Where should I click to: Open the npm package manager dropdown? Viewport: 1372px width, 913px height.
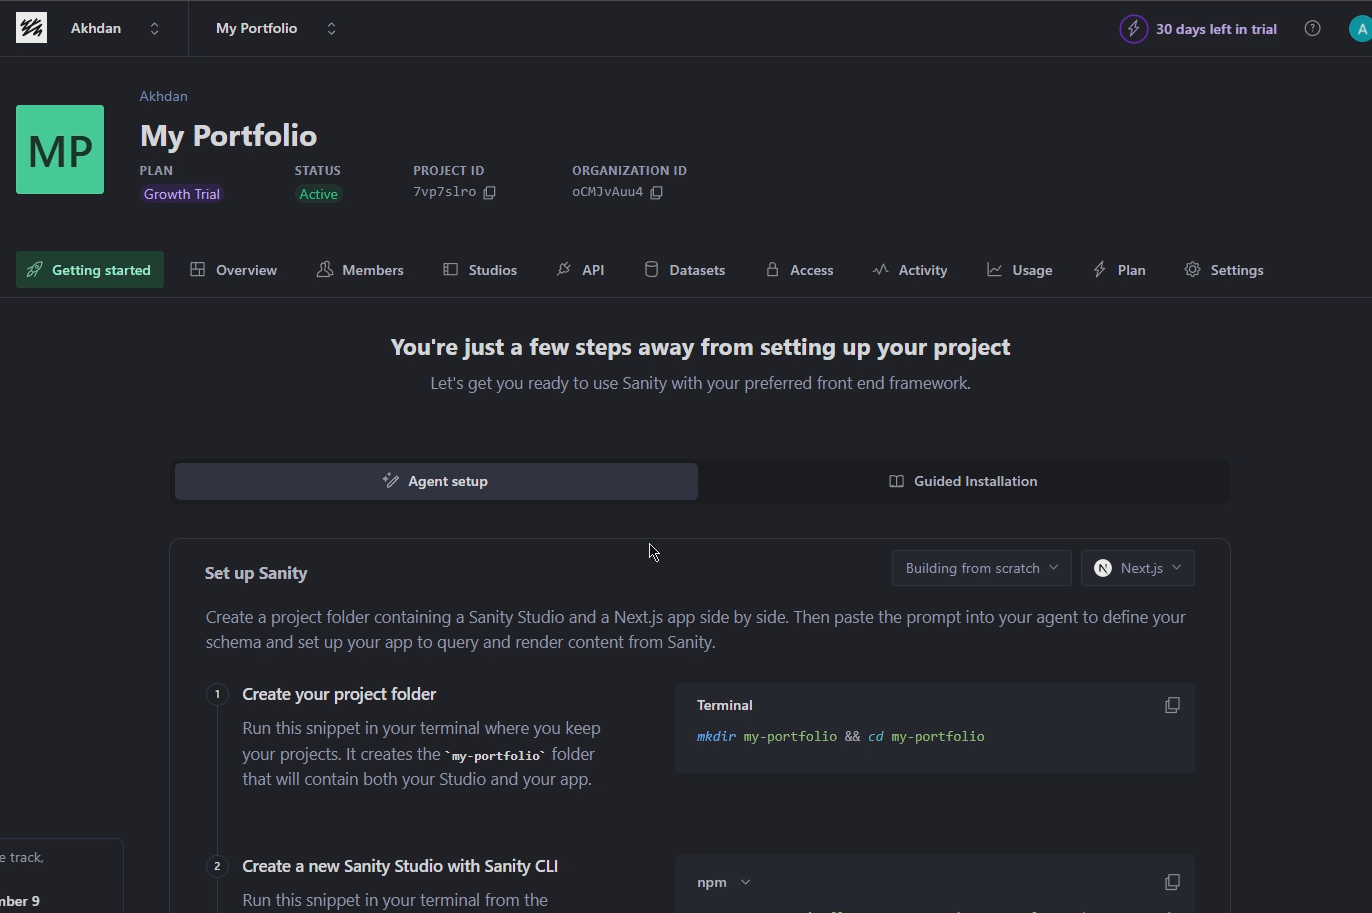(724, 882)
